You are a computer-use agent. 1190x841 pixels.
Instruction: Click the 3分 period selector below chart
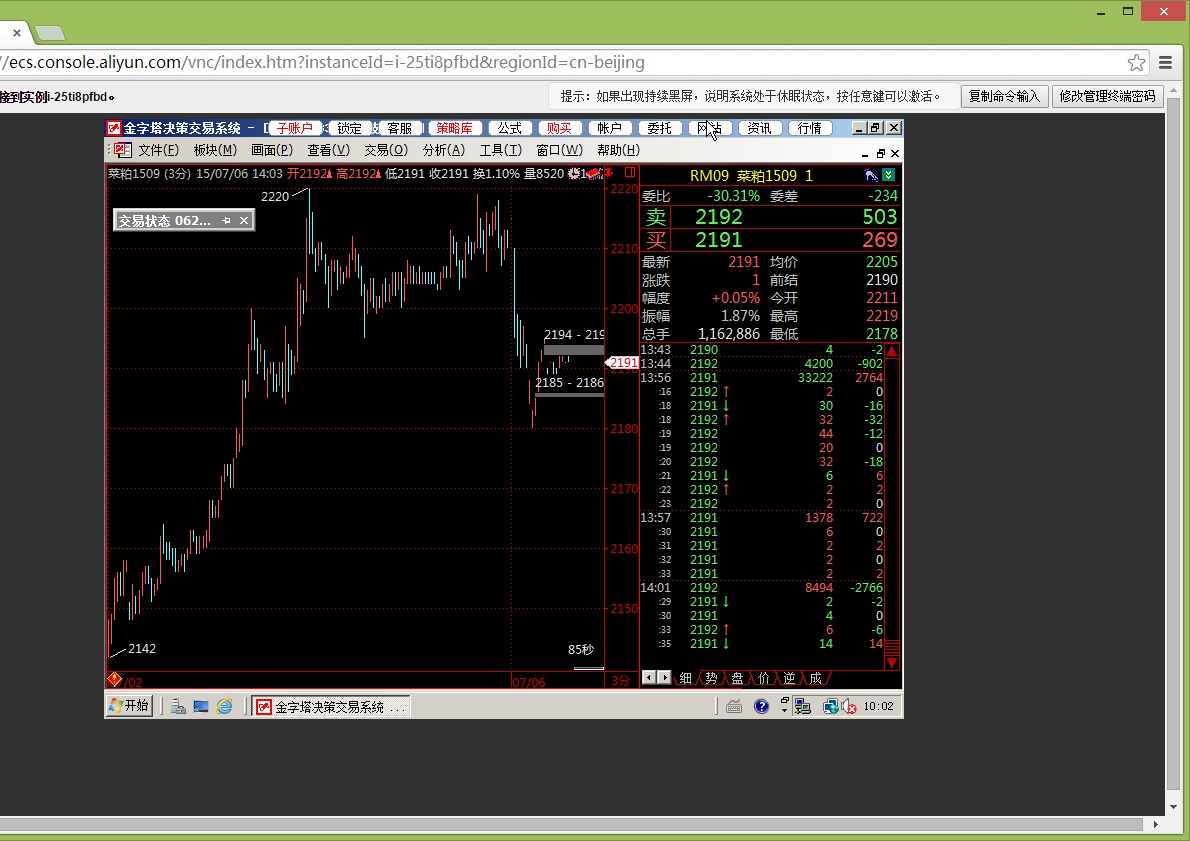click(x=621, y=680)
